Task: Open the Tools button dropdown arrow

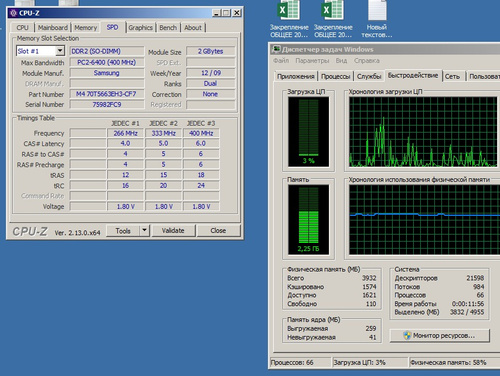Action: click(x=144, y=230)
